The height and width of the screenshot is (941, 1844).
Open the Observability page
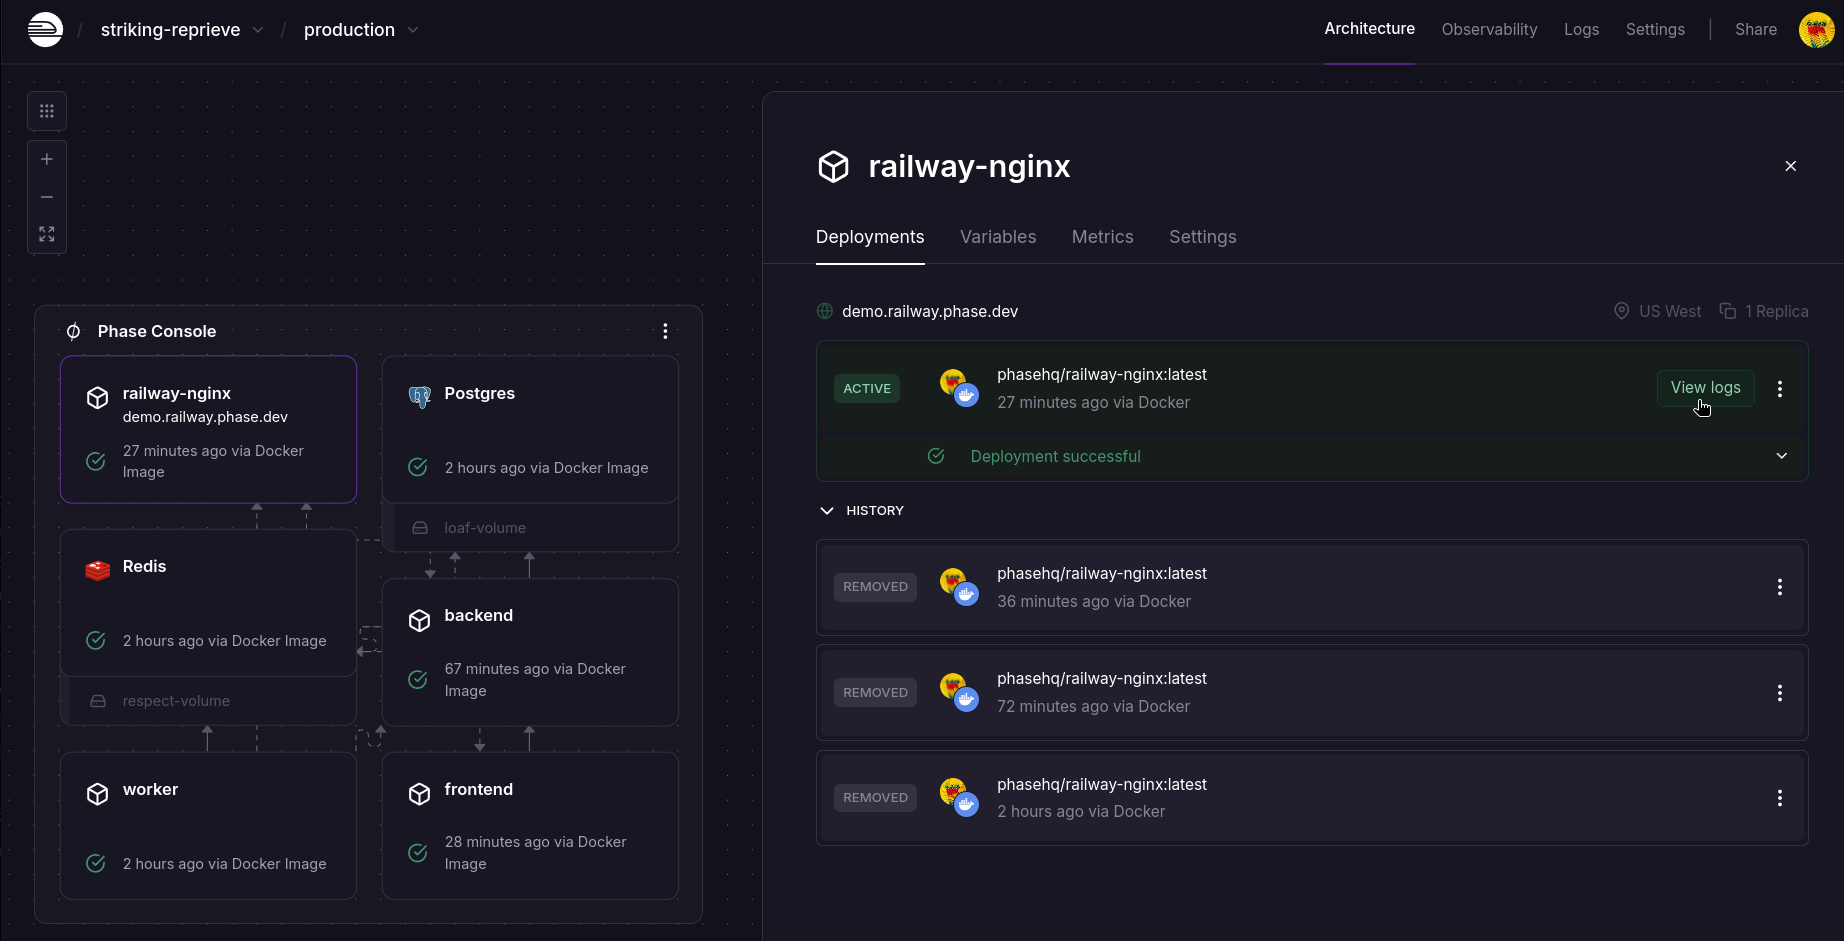1489,29
